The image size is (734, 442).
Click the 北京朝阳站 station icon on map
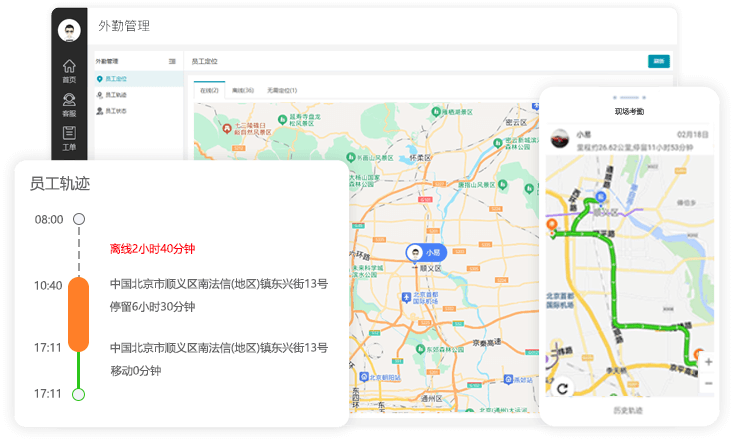[x=364, y=377]
